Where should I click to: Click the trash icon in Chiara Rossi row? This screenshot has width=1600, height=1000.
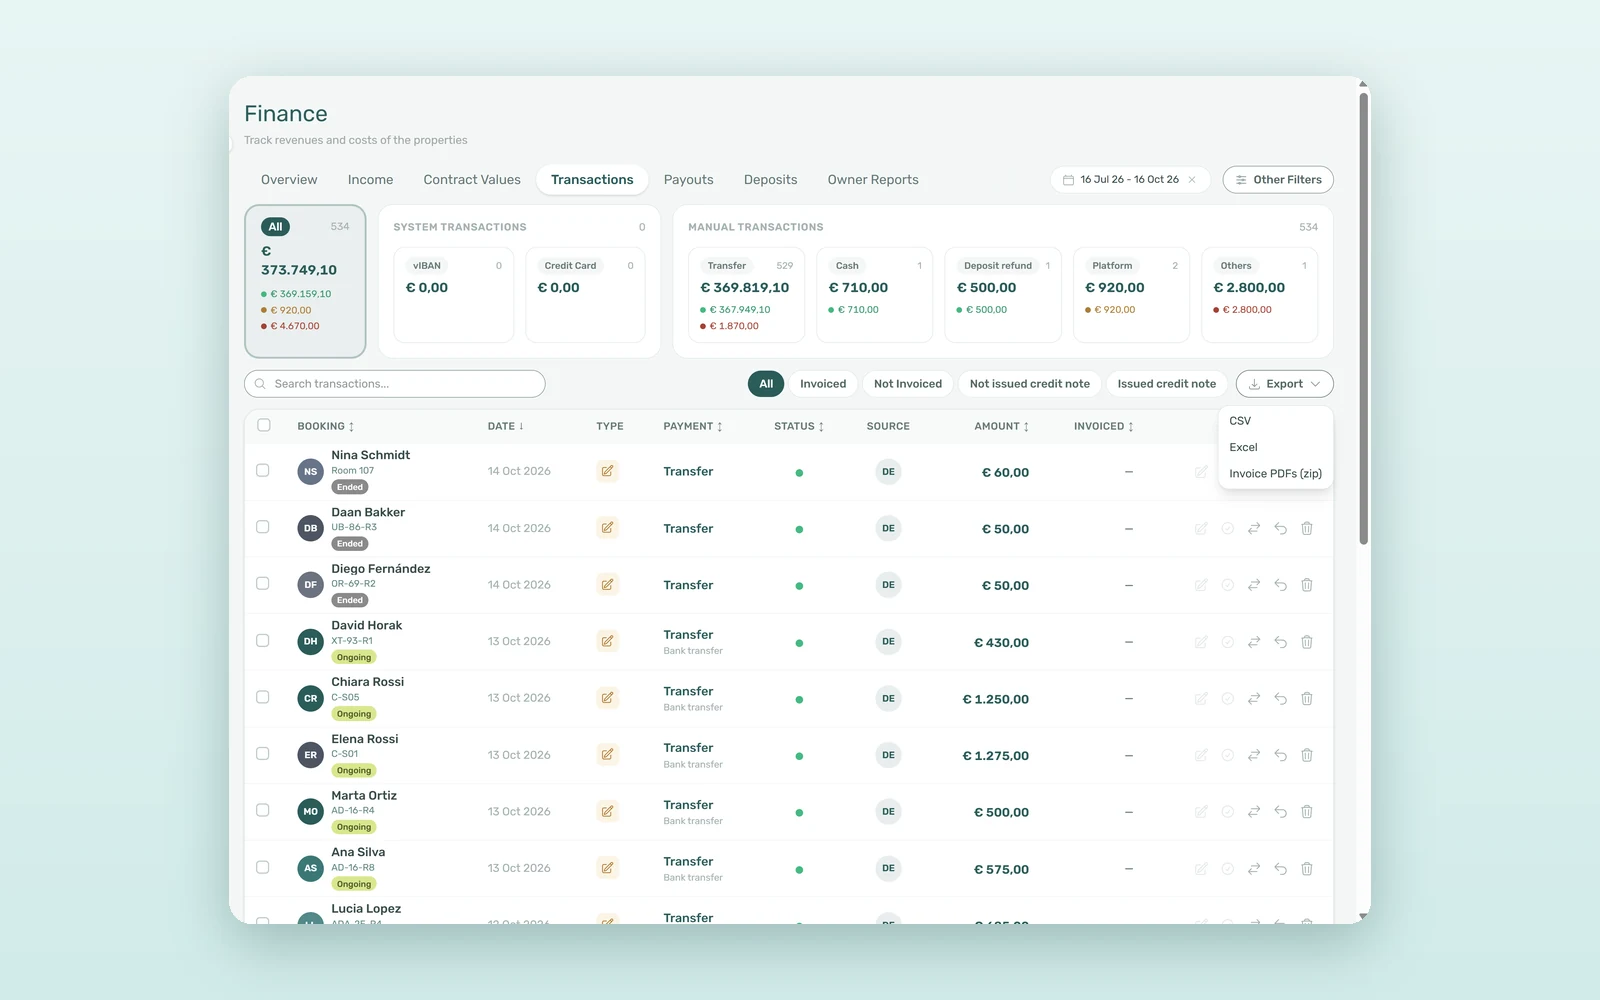(x=1306, y=698)
